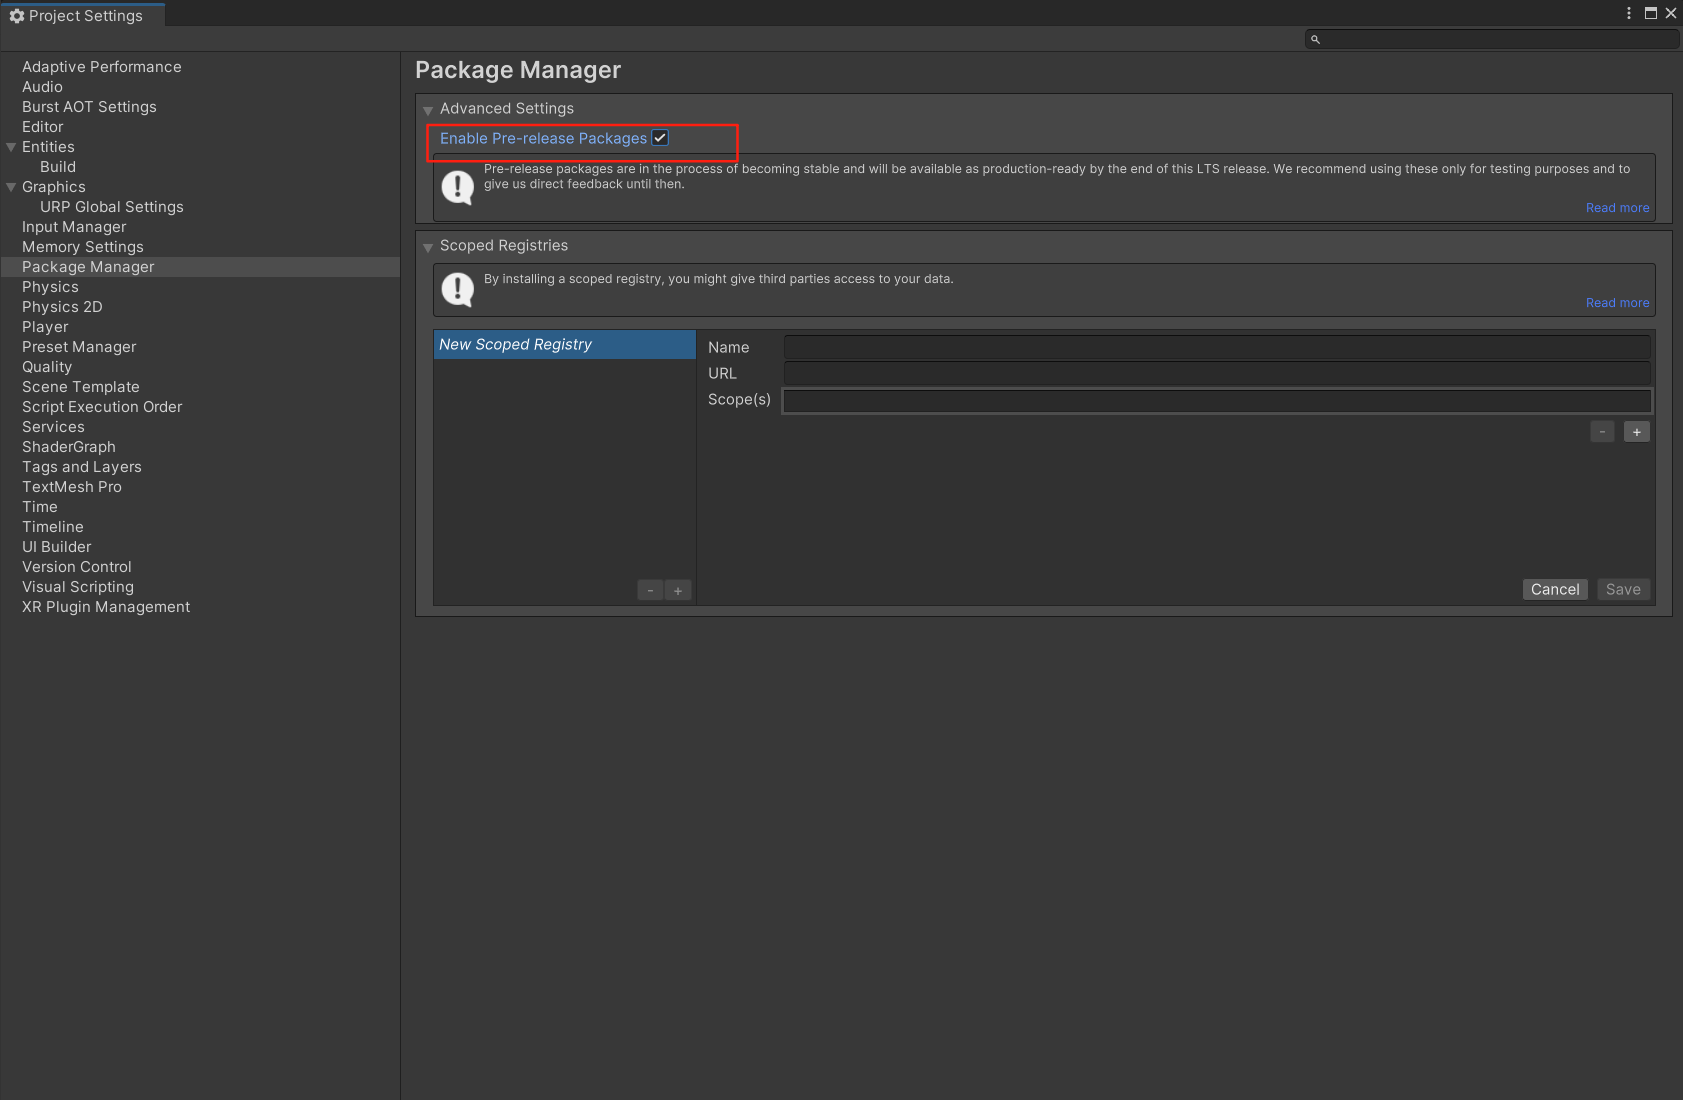Select Graphics settings category

(x=54, y=187)
